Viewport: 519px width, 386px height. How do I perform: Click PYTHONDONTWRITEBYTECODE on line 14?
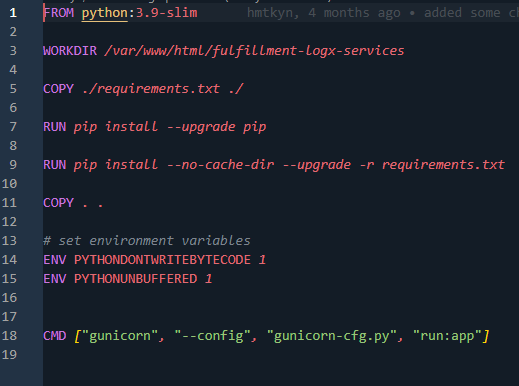162,260
